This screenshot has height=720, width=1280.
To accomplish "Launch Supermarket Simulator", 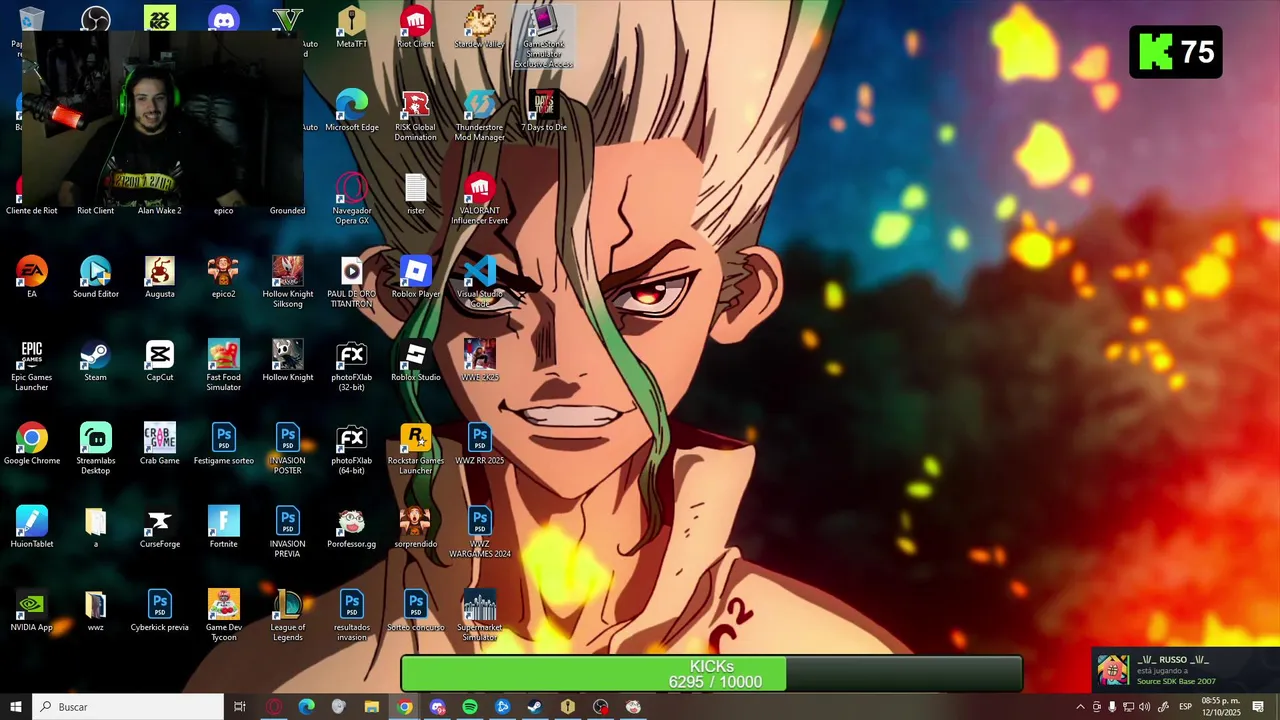I will point(480,616).
